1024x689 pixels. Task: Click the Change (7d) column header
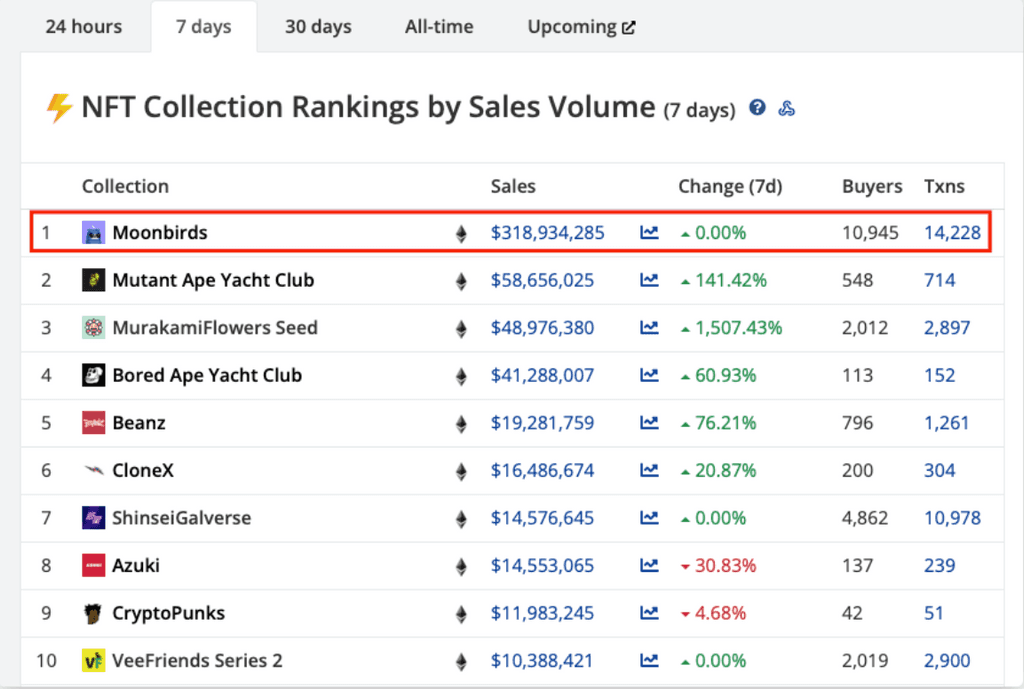(730, 187)
